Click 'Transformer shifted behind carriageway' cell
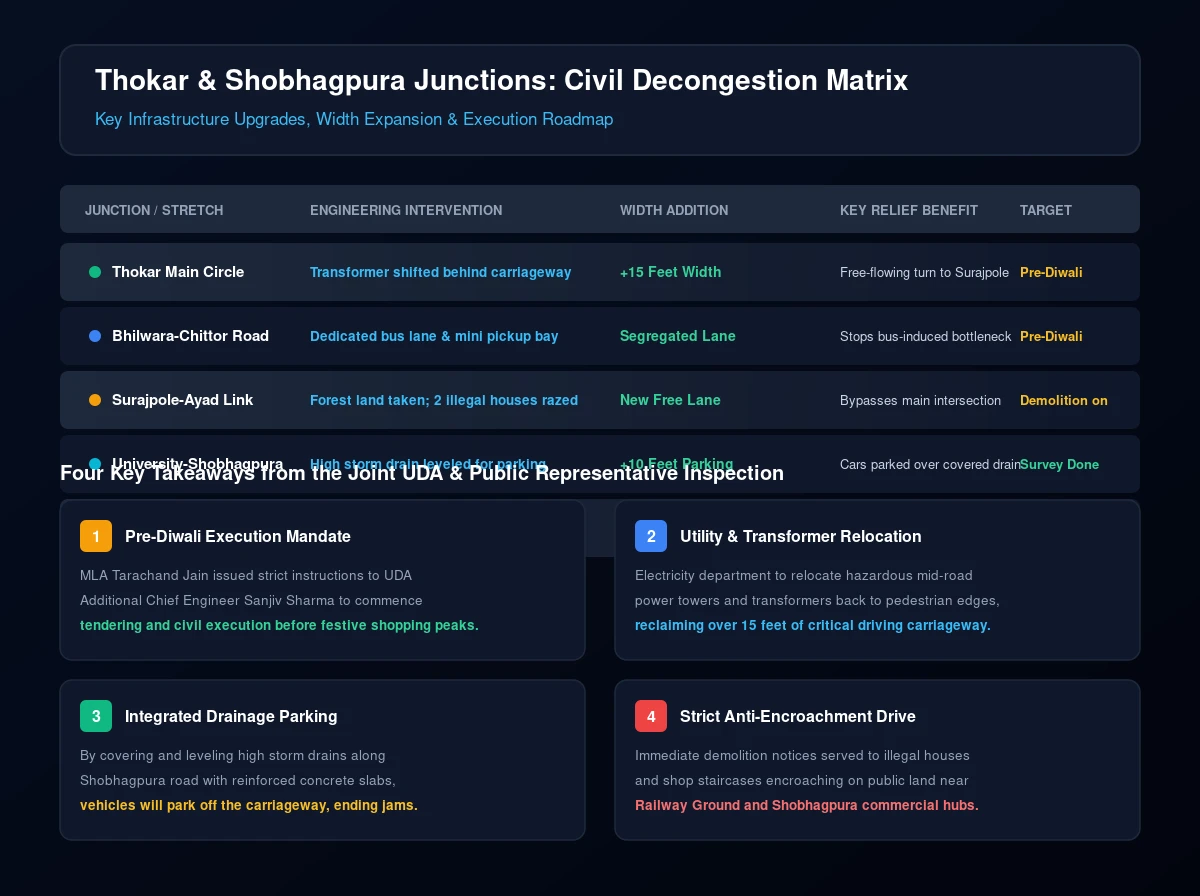The height and width of the screenshot is (896, 1200). tap(441, 272)
